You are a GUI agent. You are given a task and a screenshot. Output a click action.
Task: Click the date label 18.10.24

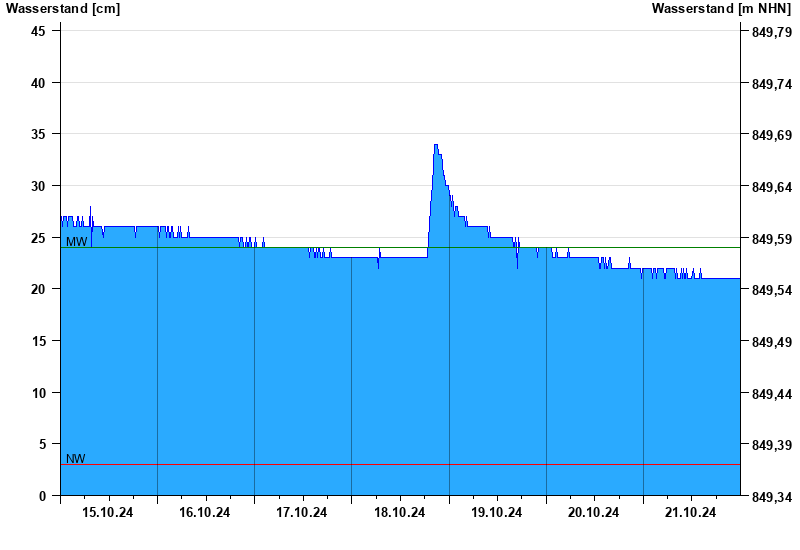(x=399, y=512)
